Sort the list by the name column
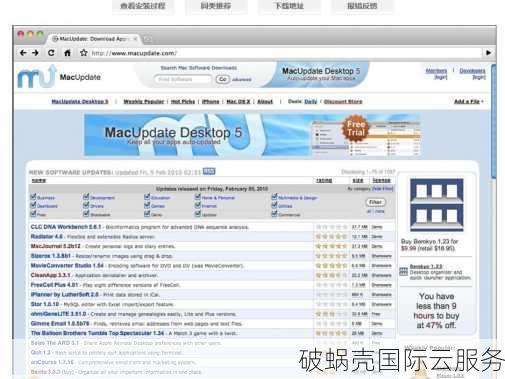This screenshot has height=379, width=505. 39,180
